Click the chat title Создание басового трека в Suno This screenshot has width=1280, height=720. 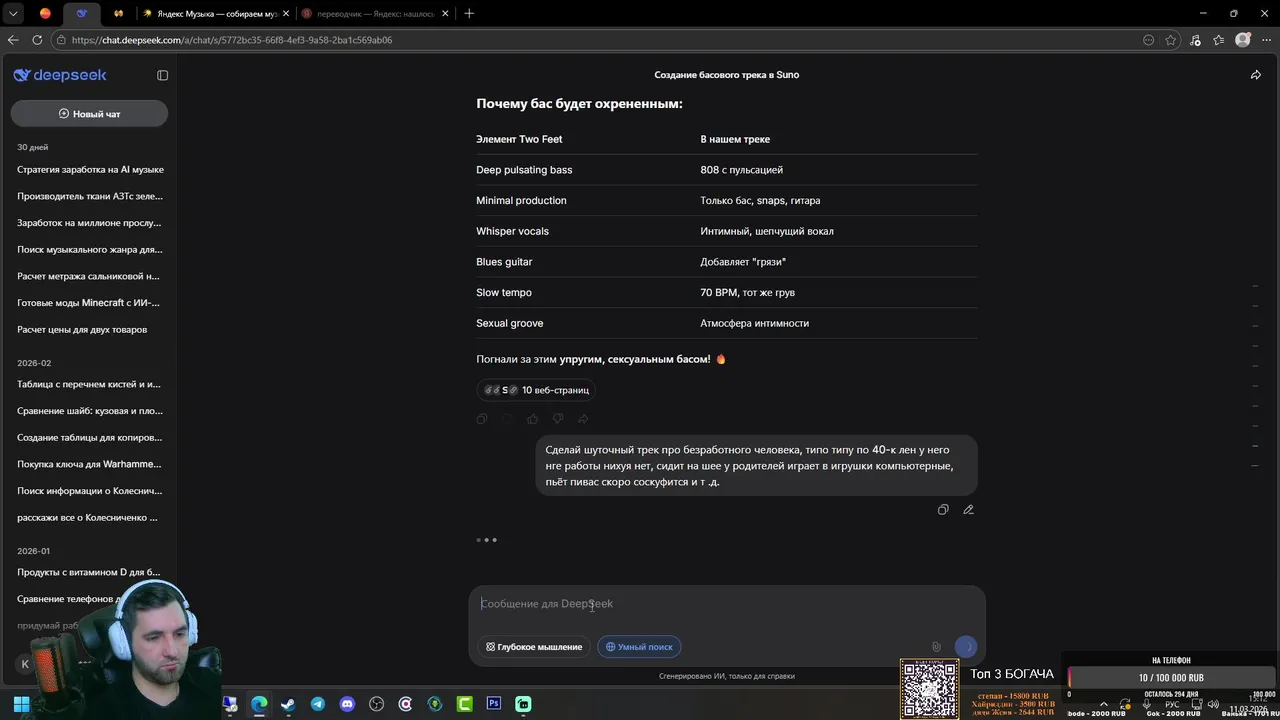(x=727, y=75)
